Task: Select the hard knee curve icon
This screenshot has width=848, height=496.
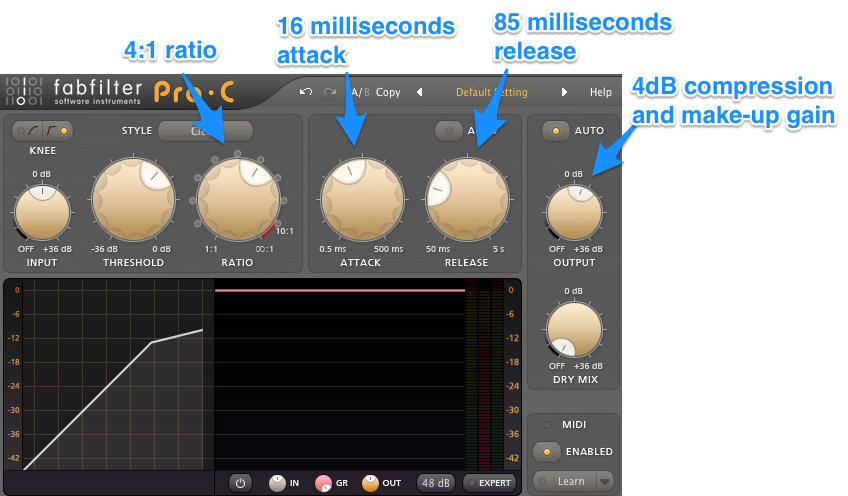Action: point(52,130)
